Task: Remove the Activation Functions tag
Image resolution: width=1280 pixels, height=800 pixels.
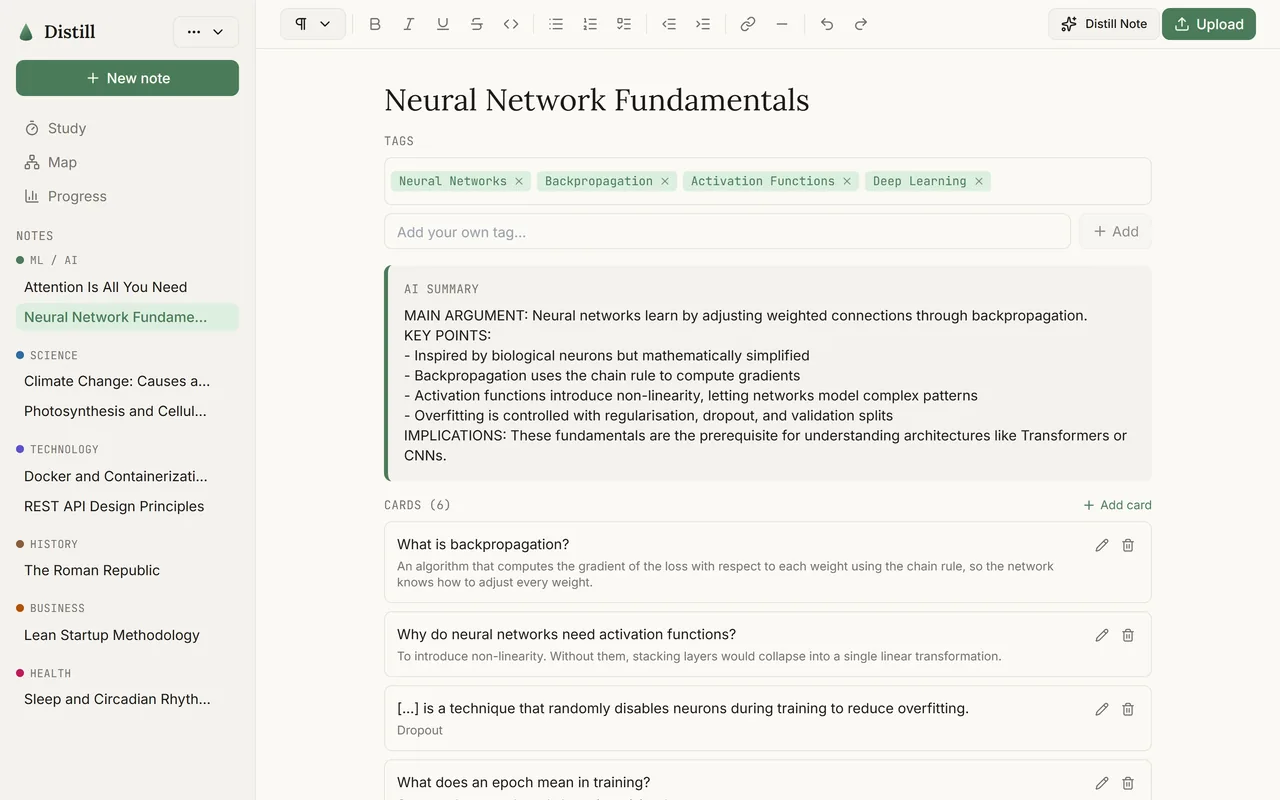Action: [x=847, y=181]
